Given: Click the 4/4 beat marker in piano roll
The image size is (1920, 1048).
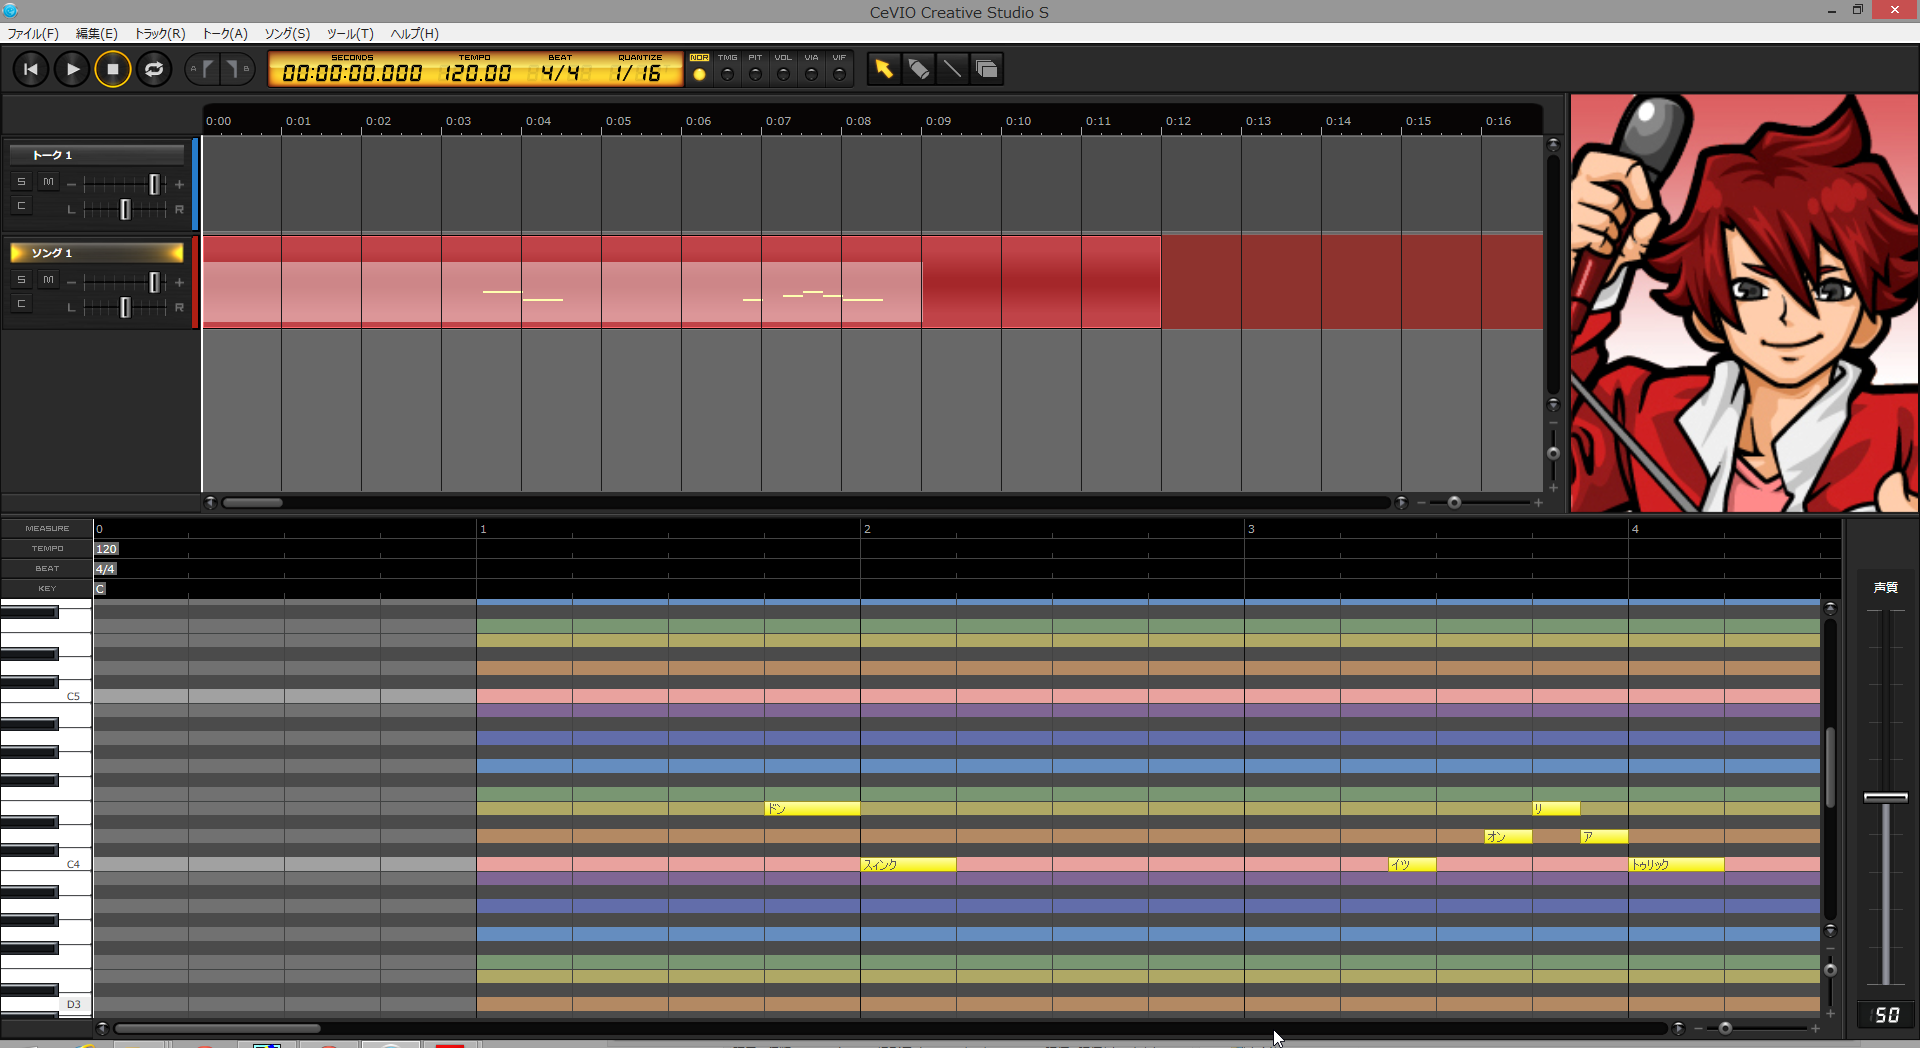Looking at the screenshot, I should [105, 569].
